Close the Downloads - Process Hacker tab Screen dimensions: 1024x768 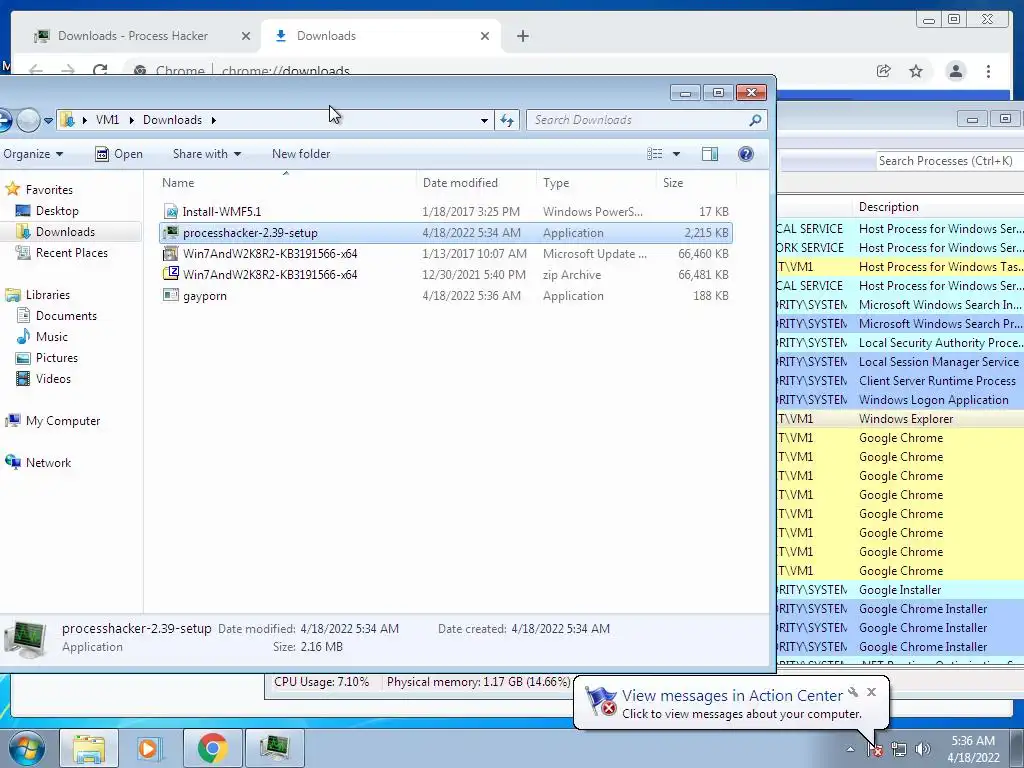coord(246,36)
